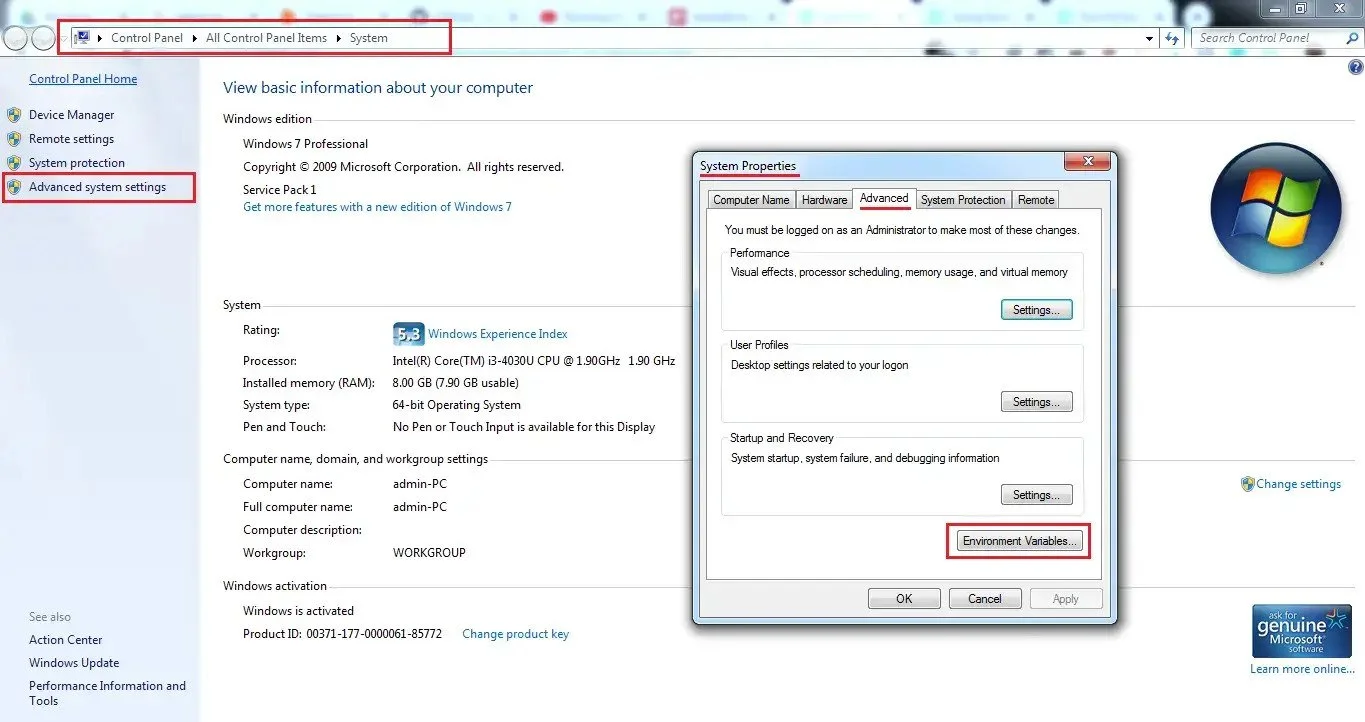Screen dimensions: 1365x722
Task: Click the shield icon beside Advanced system settings
Action: click(14, 187)
